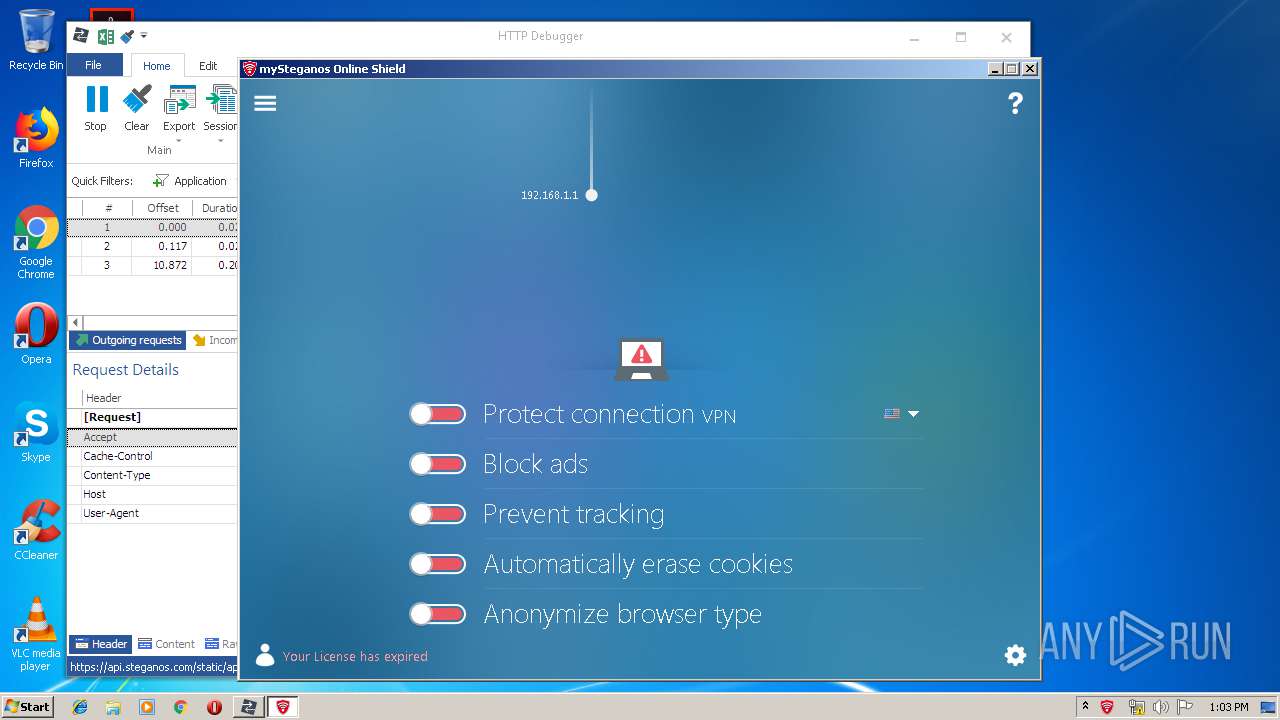Click the Start button
Viewport: 1280px width, 720px height.
tap(27, 707)
